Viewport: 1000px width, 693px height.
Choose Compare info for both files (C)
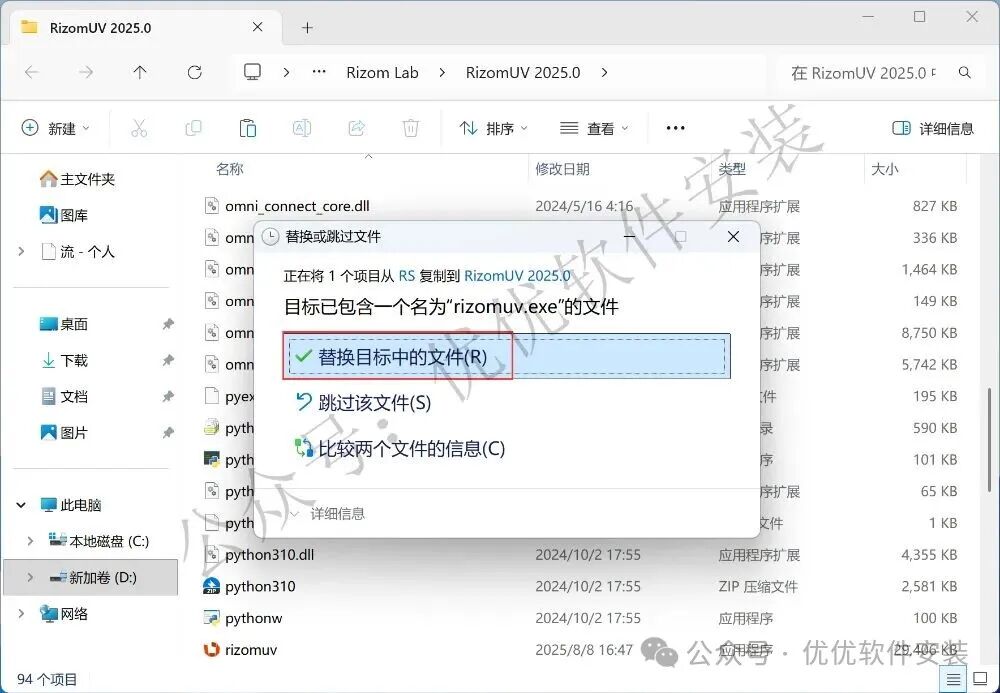(x=400, y=448)
